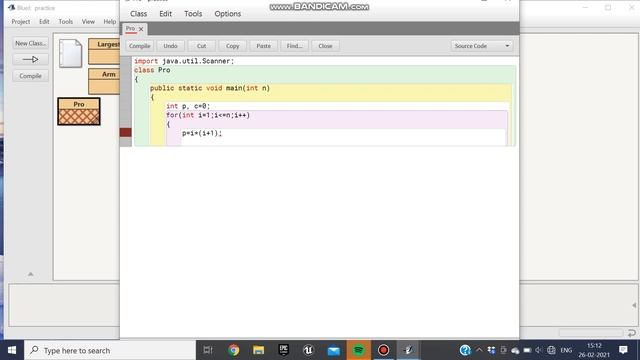This screenshot has height=360, width=640.
Task: Click the red breakpoint margin marker
Action: pyautogui.click(x=126, y=132)
